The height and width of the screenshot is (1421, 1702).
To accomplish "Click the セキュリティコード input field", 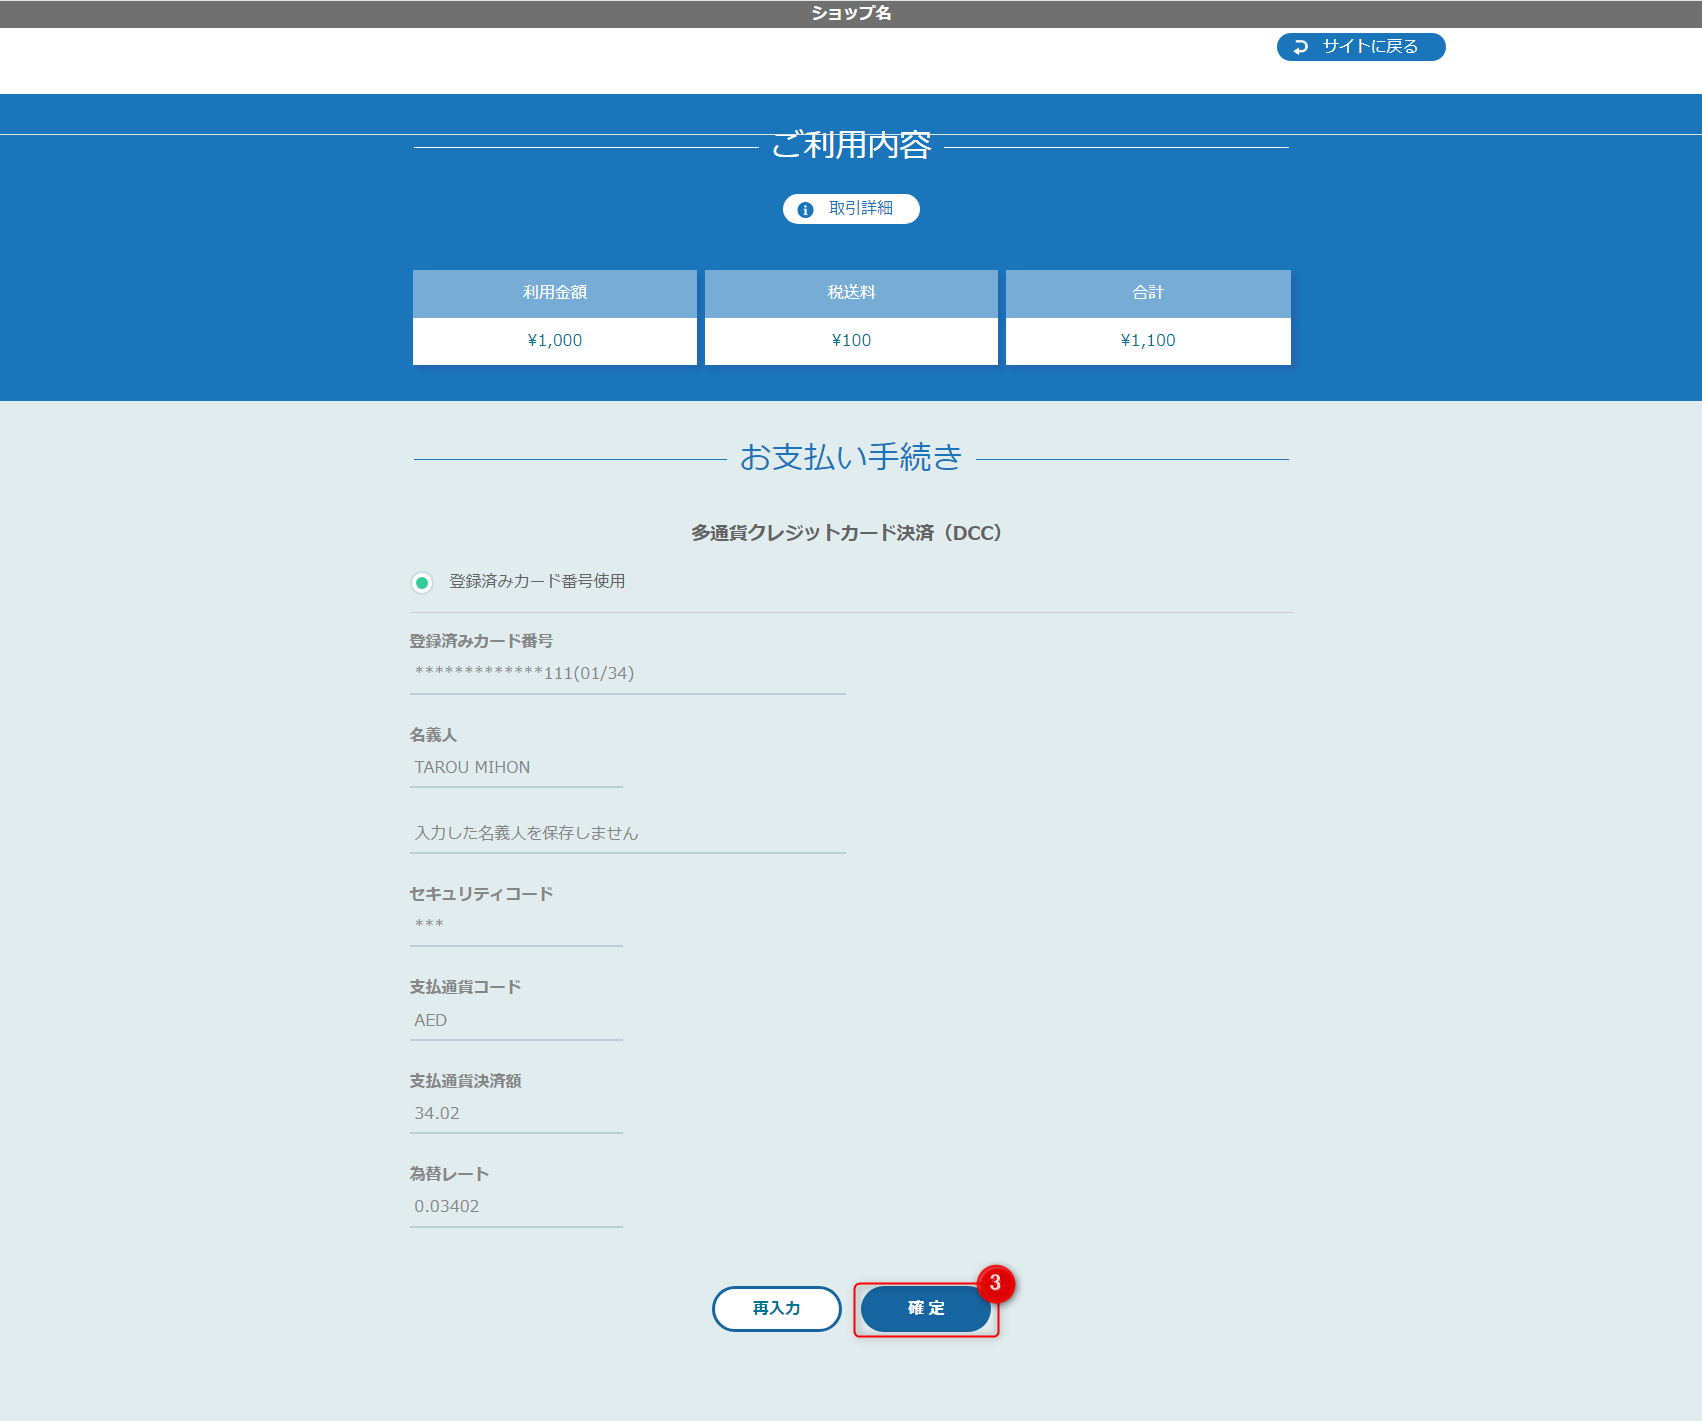I will click(516, 923).
